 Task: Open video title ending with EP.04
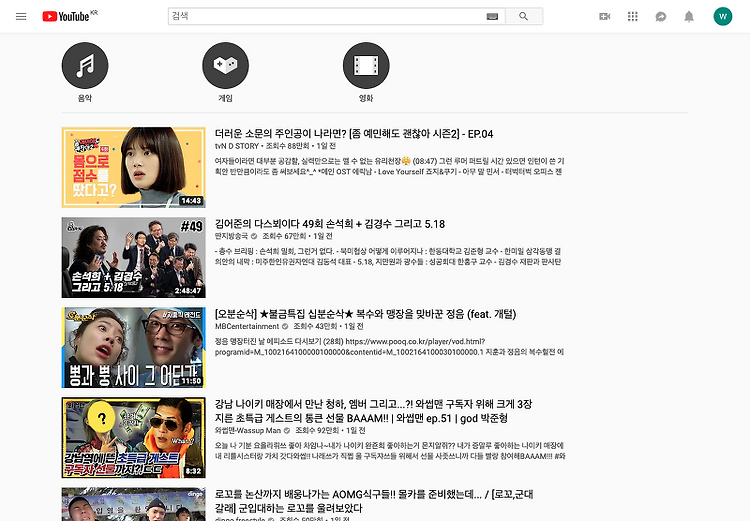click(354, 134)
